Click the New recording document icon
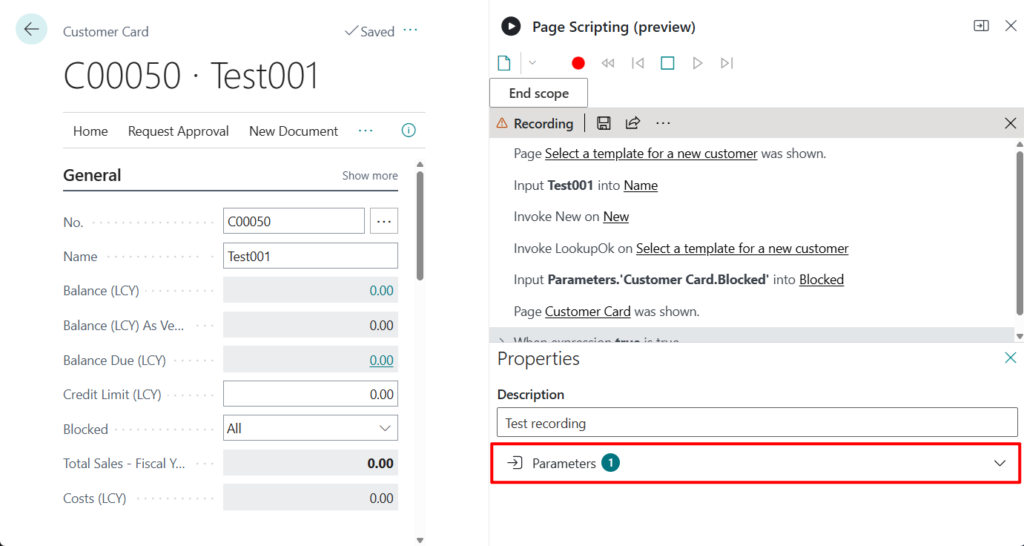Image resolution: width=1024 pixels, height=546 pixels. pyautogui.click(x=504, y=63)
